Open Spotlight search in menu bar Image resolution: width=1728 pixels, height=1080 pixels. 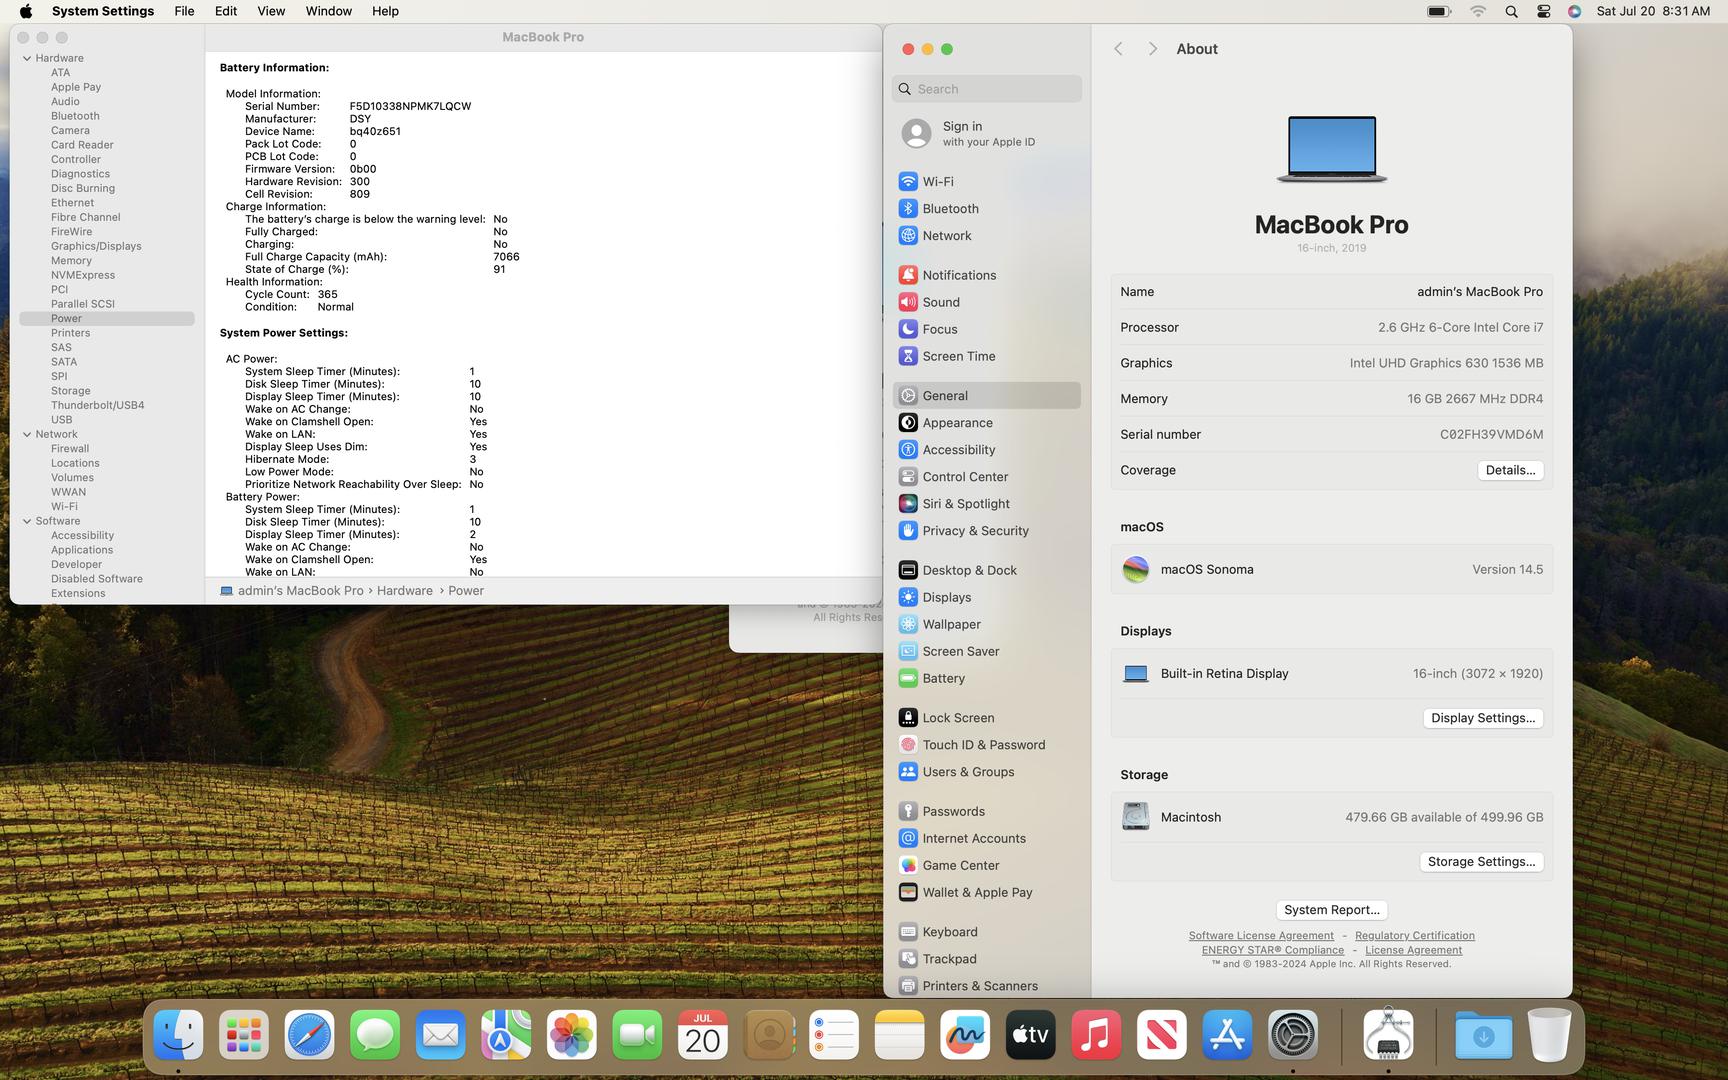click(x=1511, y=11)
